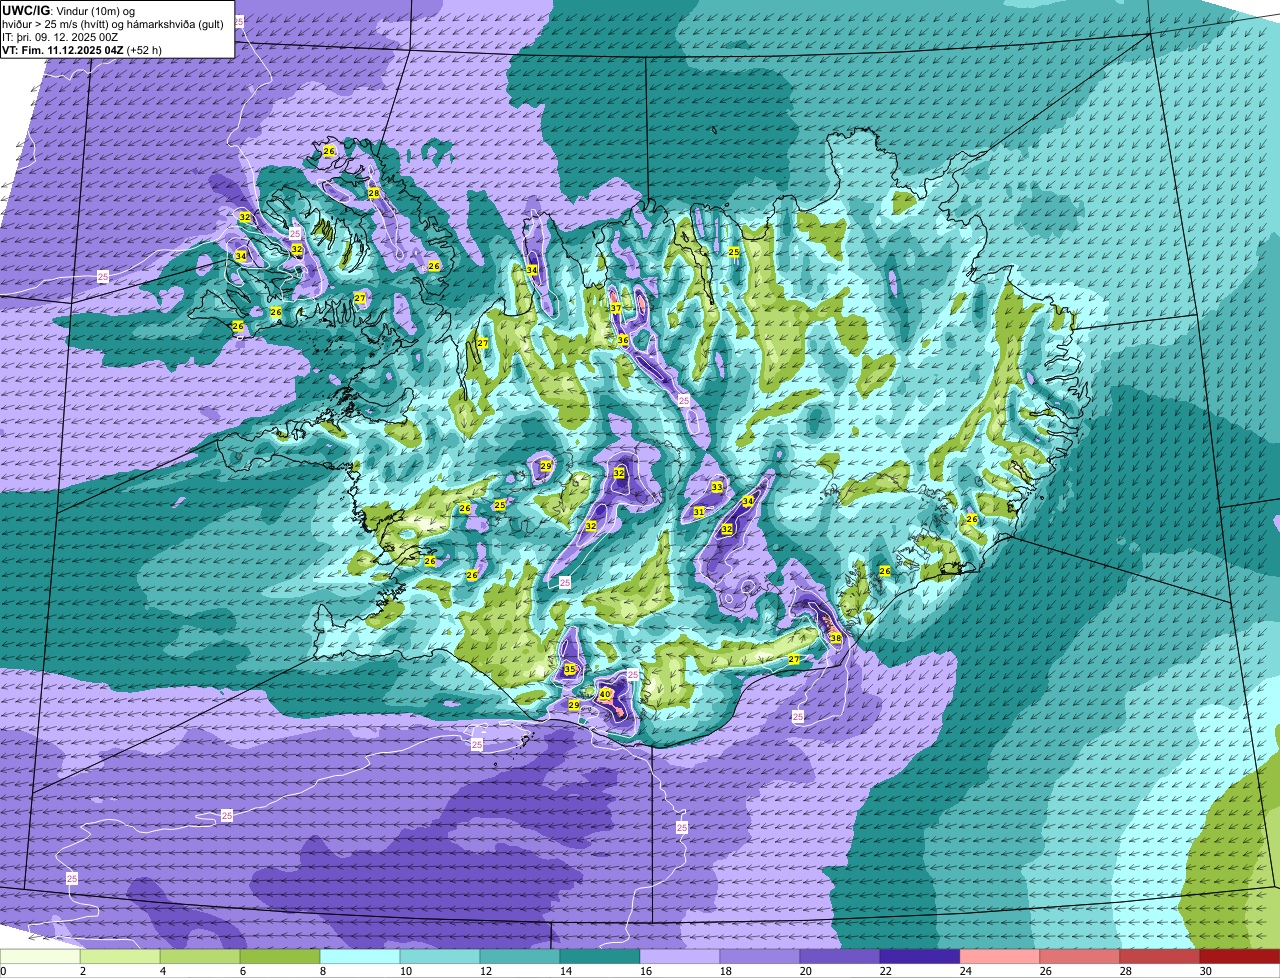
Task: Click the 12–14 m/s teal legend swatch
Action: pyautogui.click(x=520, y=956)
